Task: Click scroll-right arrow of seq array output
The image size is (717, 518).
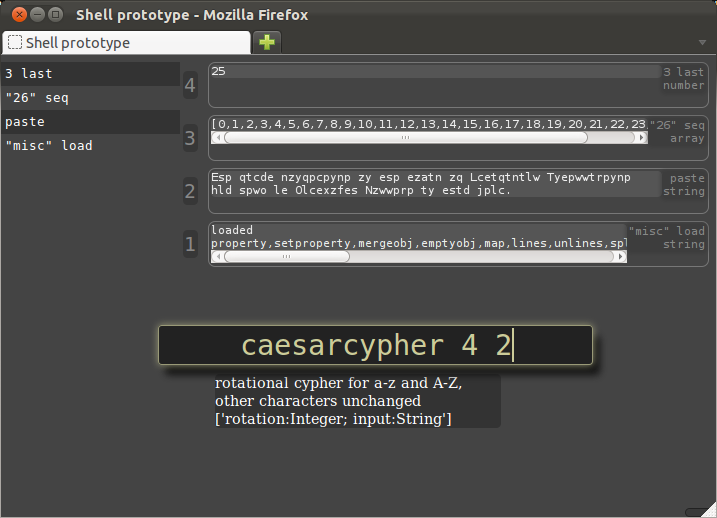Action: tap(642, 137)
